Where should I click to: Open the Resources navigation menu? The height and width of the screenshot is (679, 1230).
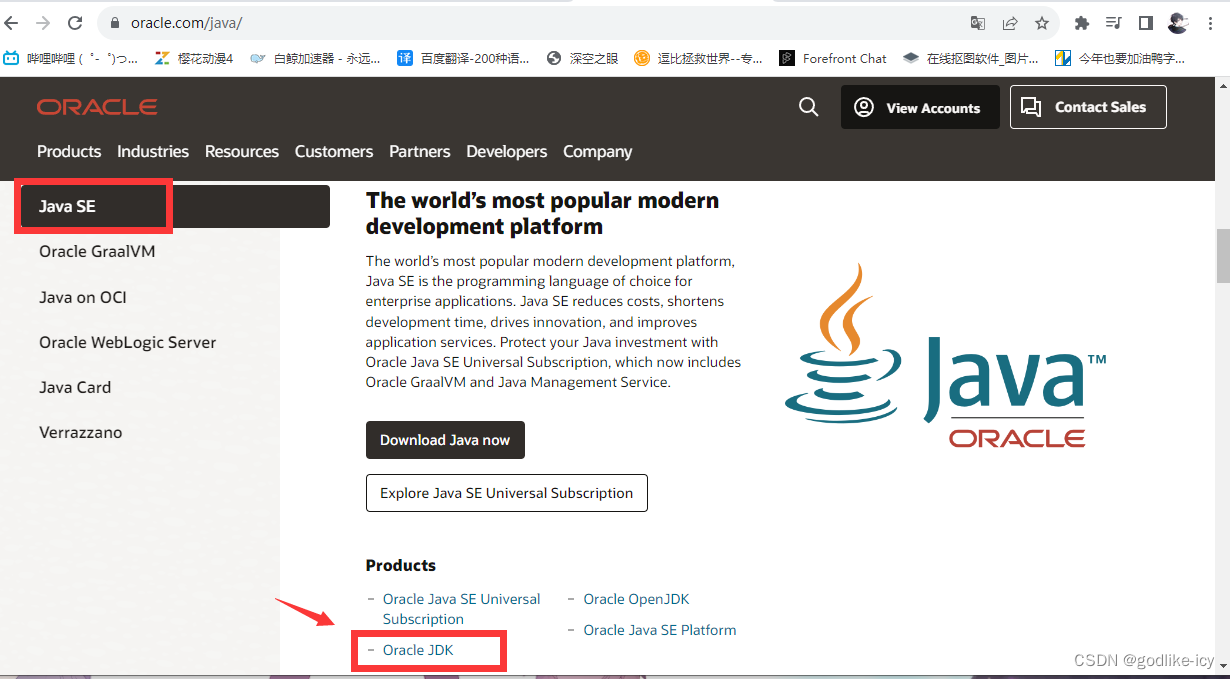(242, 151)
